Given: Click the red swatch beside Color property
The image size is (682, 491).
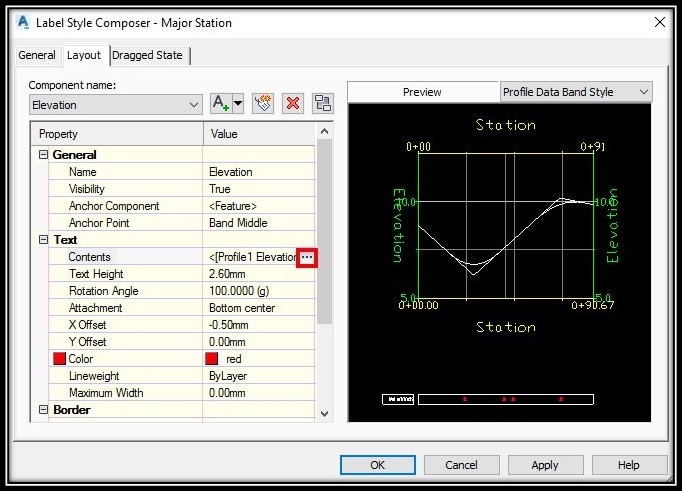Looking at the screenshot, I should point(59,359).
